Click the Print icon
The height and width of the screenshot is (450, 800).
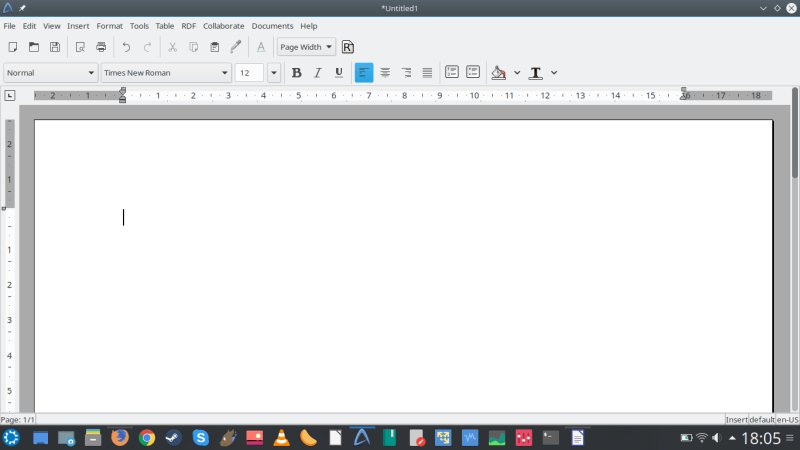click(101, 47)
